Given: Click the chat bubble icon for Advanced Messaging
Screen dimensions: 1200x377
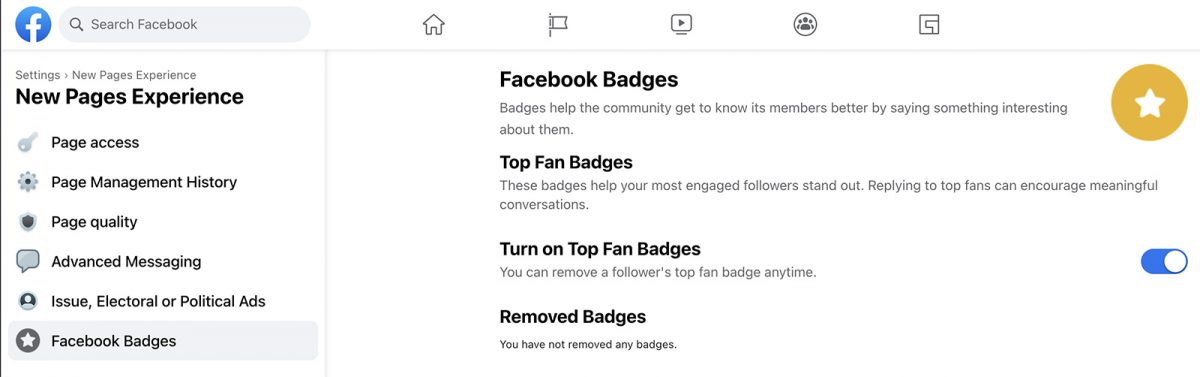Looking at the screenshot, I should click(28, 262).
